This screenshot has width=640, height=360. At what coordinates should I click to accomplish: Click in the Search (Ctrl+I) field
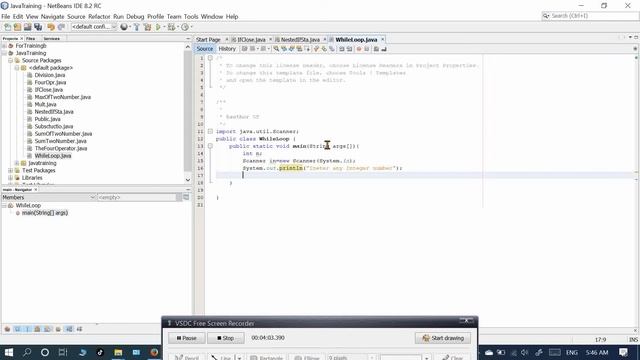tap(590, 16)
